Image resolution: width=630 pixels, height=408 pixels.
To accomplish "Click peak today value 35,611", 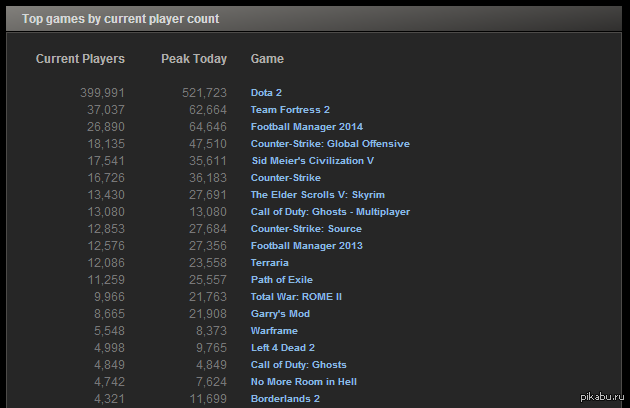I will tap(208, 161).
